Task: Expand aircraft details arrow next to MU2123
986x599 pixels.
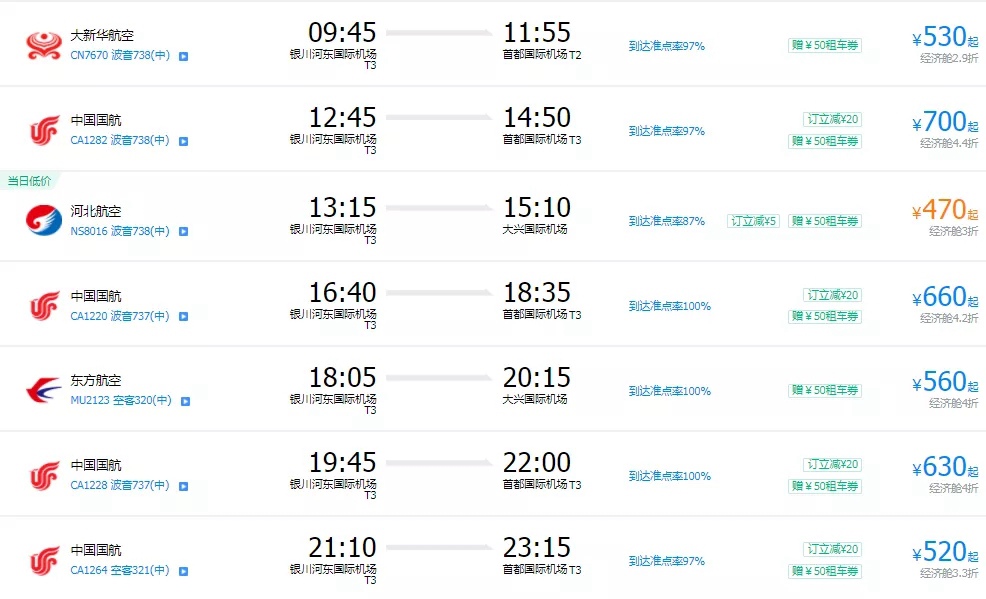Action: pos(185,401)
